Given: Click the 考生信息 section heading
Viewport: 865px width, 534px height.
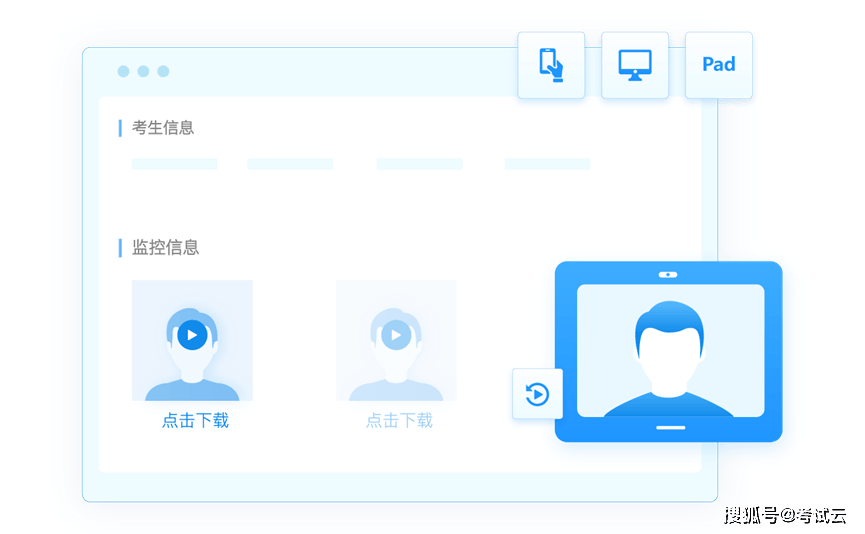Looking at the screenshot, I should (x=163, y=128).
